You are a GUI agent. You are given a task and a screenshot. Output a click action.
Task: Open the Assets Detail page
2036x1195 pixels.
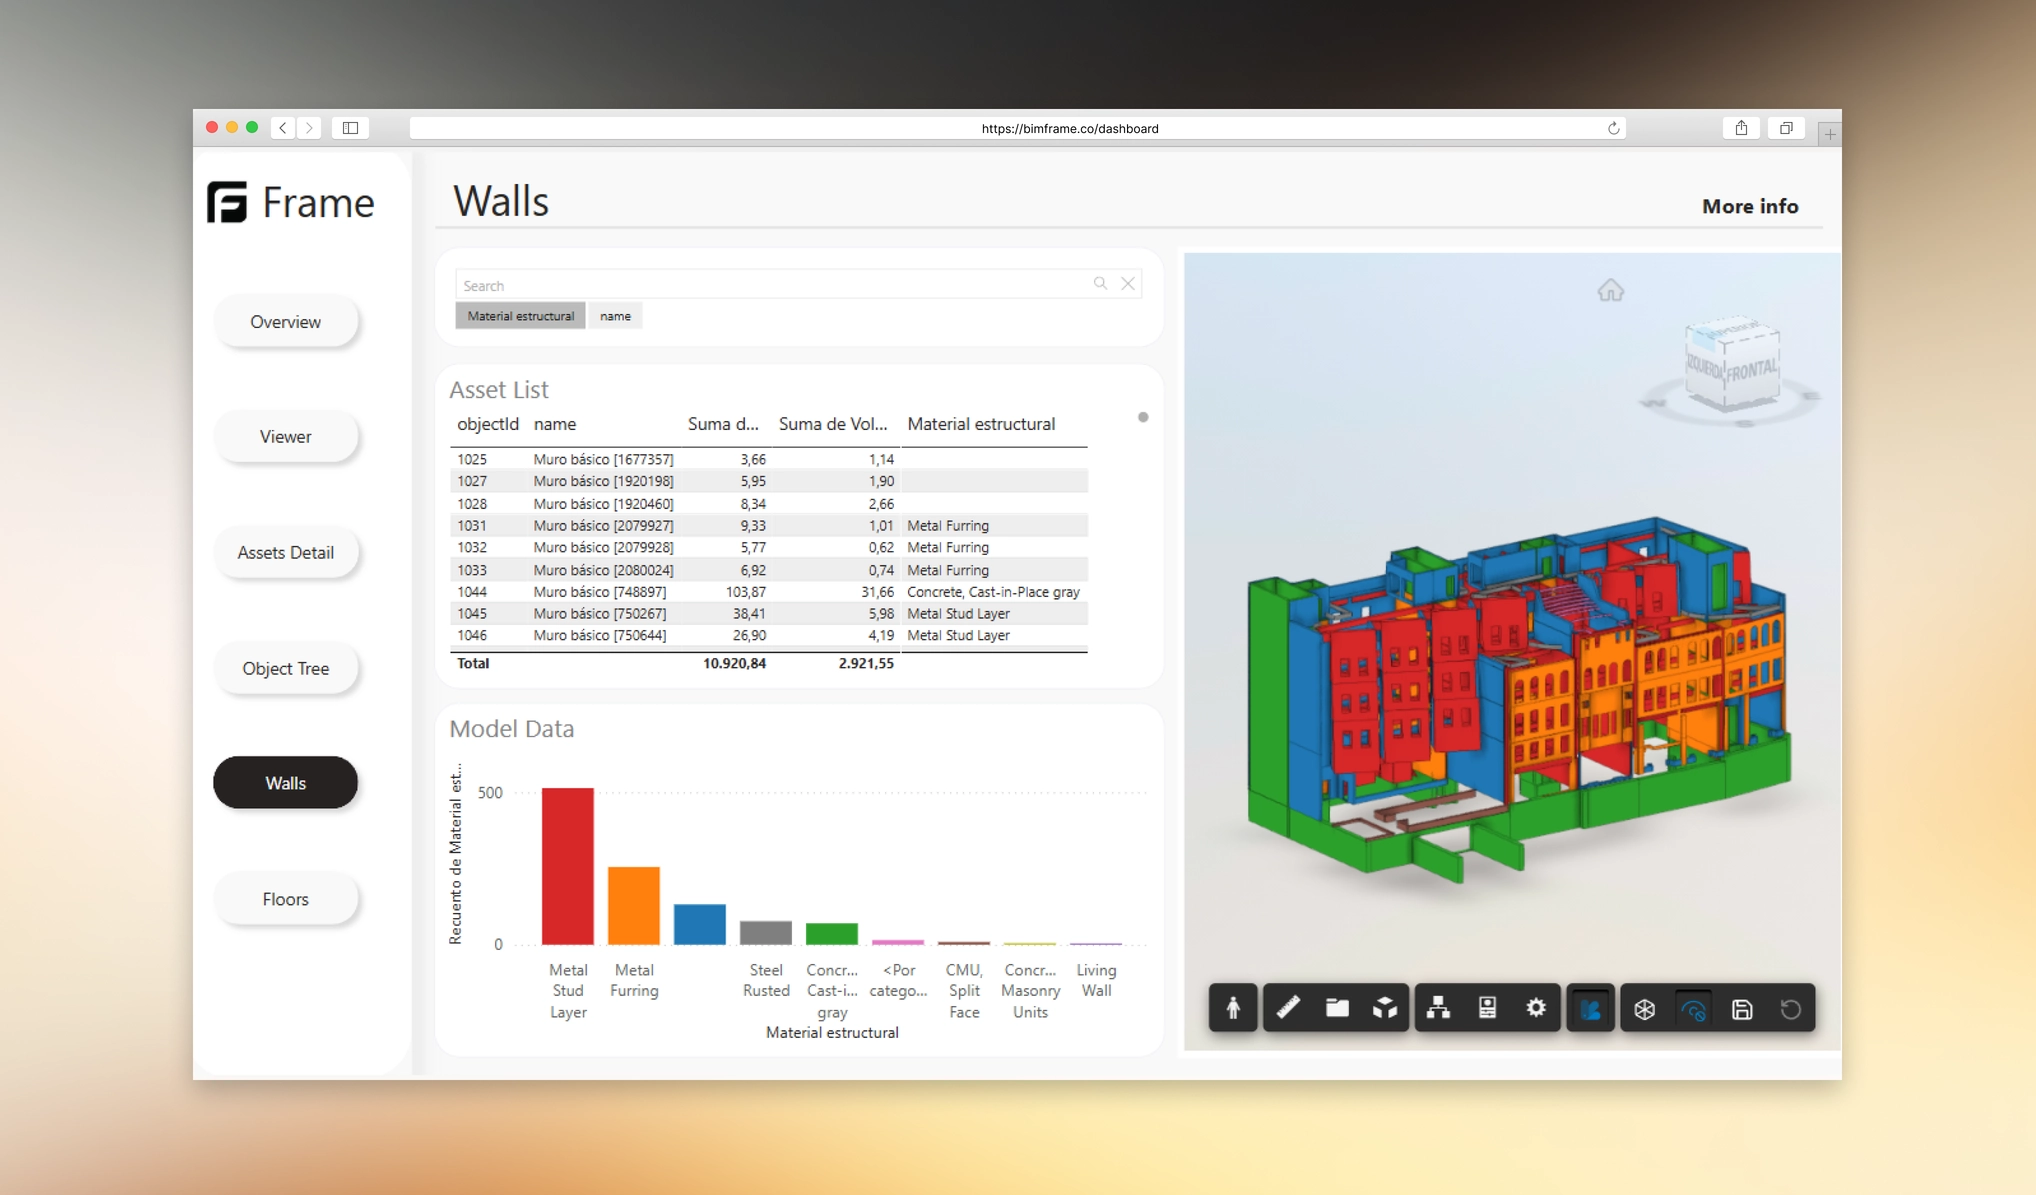pos(285,552)
